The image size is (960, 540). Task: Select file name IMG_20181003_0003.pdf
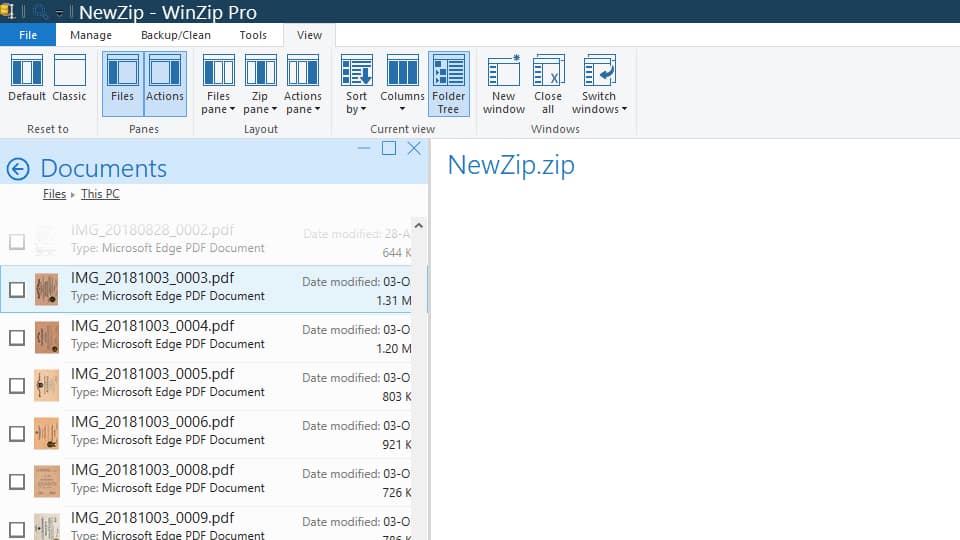(x=152, y=278)
